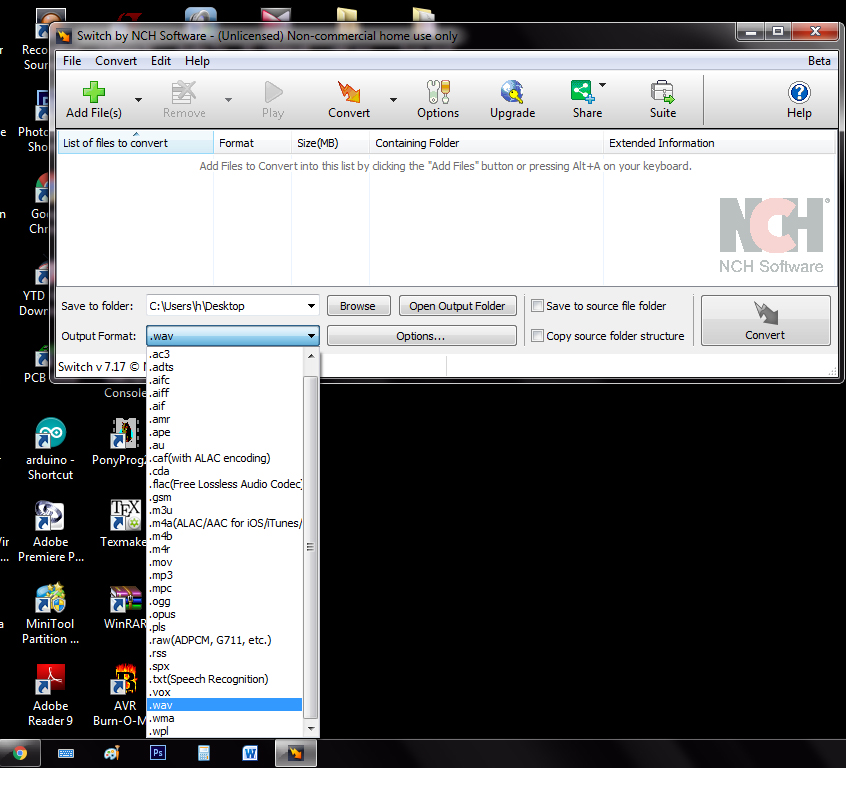The height and width of the screenshot is (798, 846).
Task: Click the Containing Folder column header
Action: [x=486, y=143]
